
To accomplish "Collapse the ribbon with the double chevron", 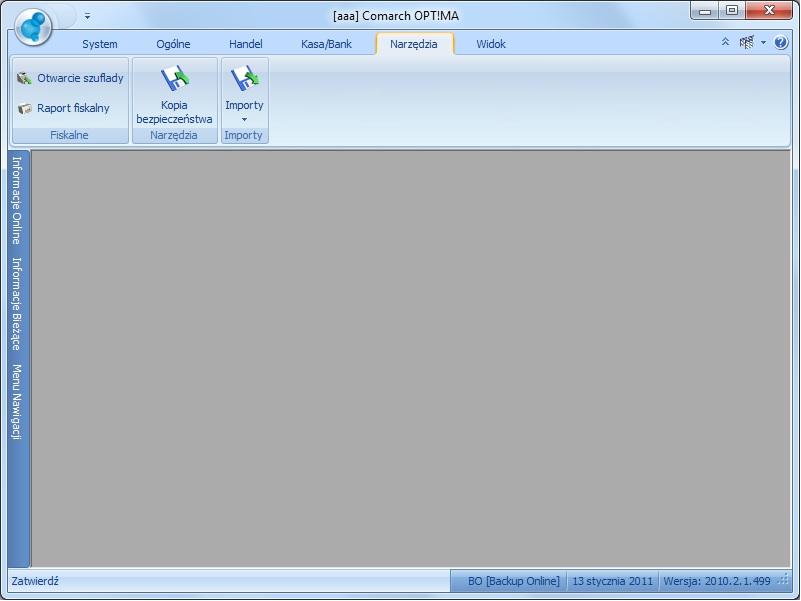I will click(x=725, y=42).
